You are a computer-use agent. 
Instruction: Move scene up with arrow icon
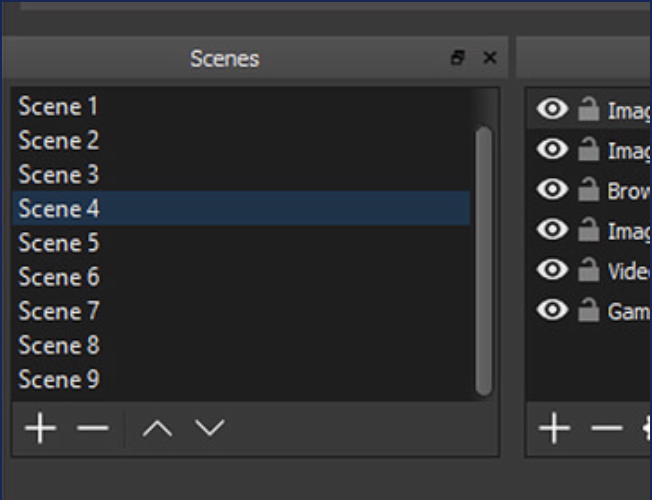pyautogui.click(x=157, y=429)
